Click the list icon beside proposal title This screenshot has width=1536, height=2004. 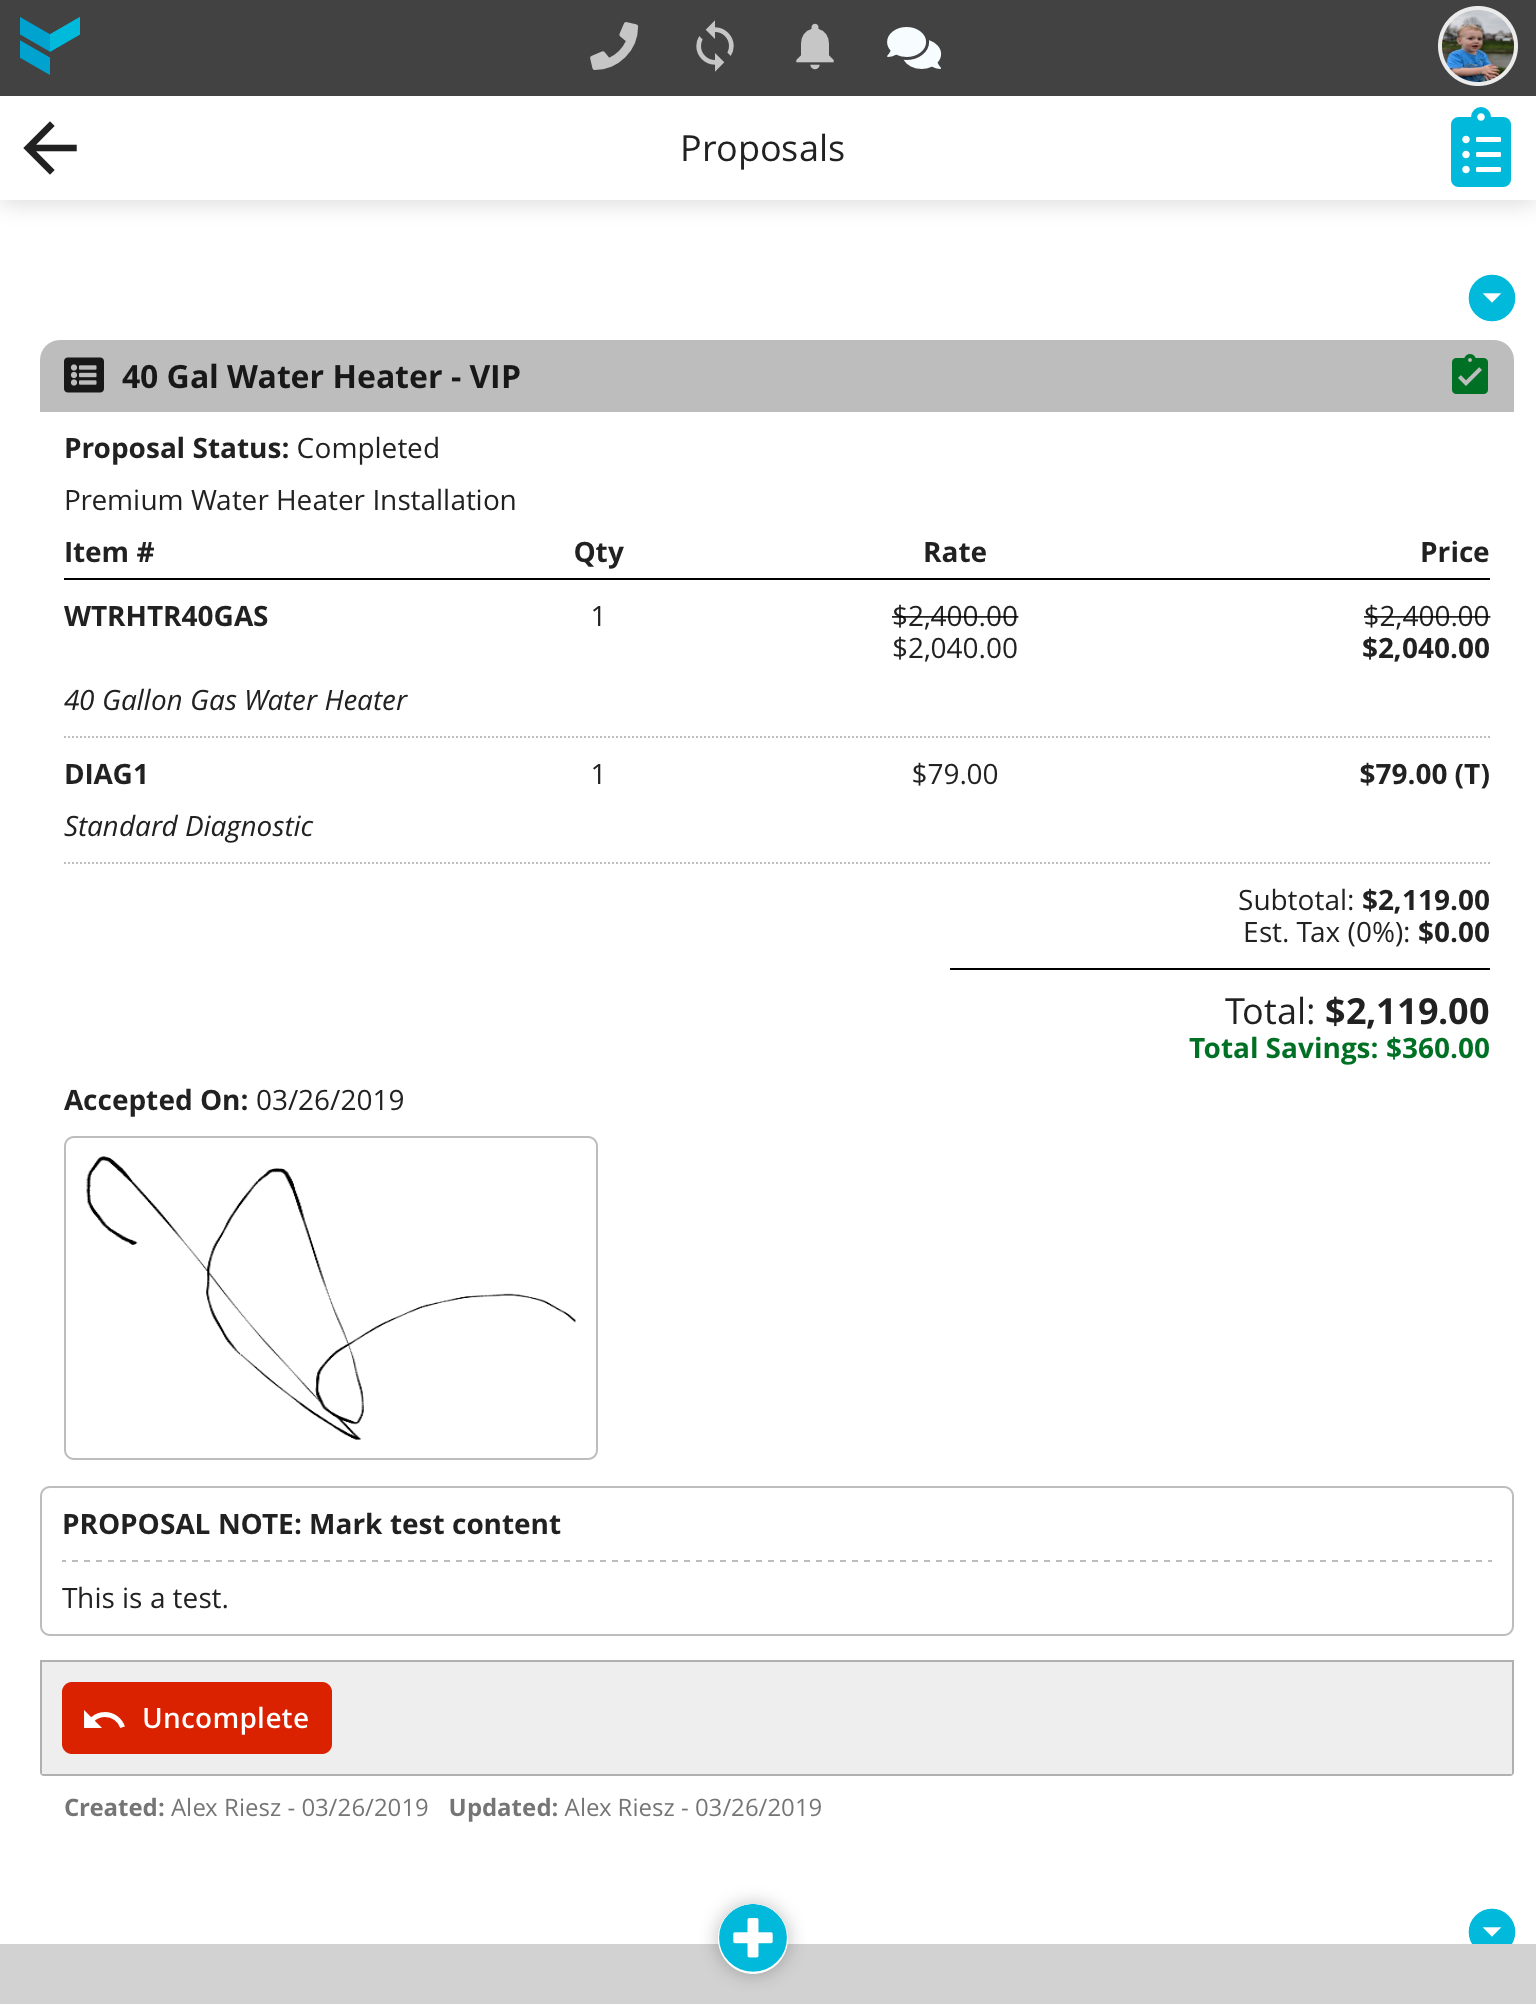click(x=84, y=376)
